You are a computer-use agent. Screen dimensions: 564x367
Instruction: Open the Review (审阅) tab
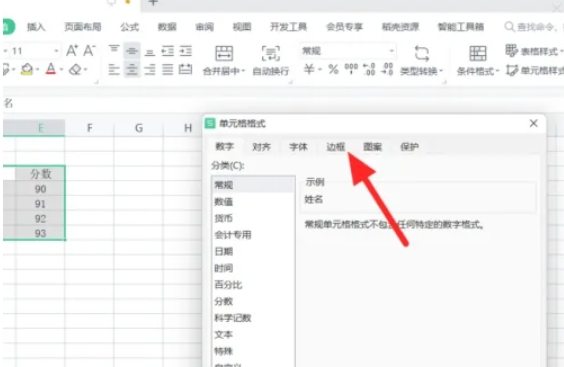click(204, 27)
